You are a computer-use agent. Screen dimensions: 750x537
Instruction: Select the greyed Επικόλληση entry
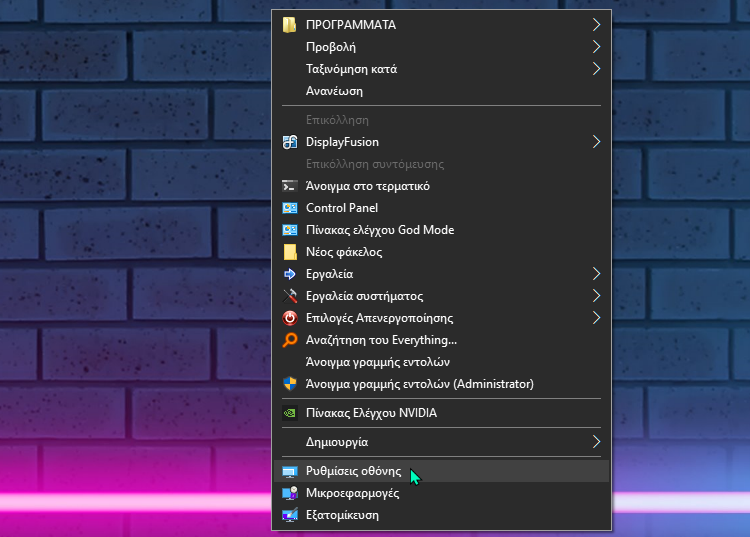coord(441,120)
